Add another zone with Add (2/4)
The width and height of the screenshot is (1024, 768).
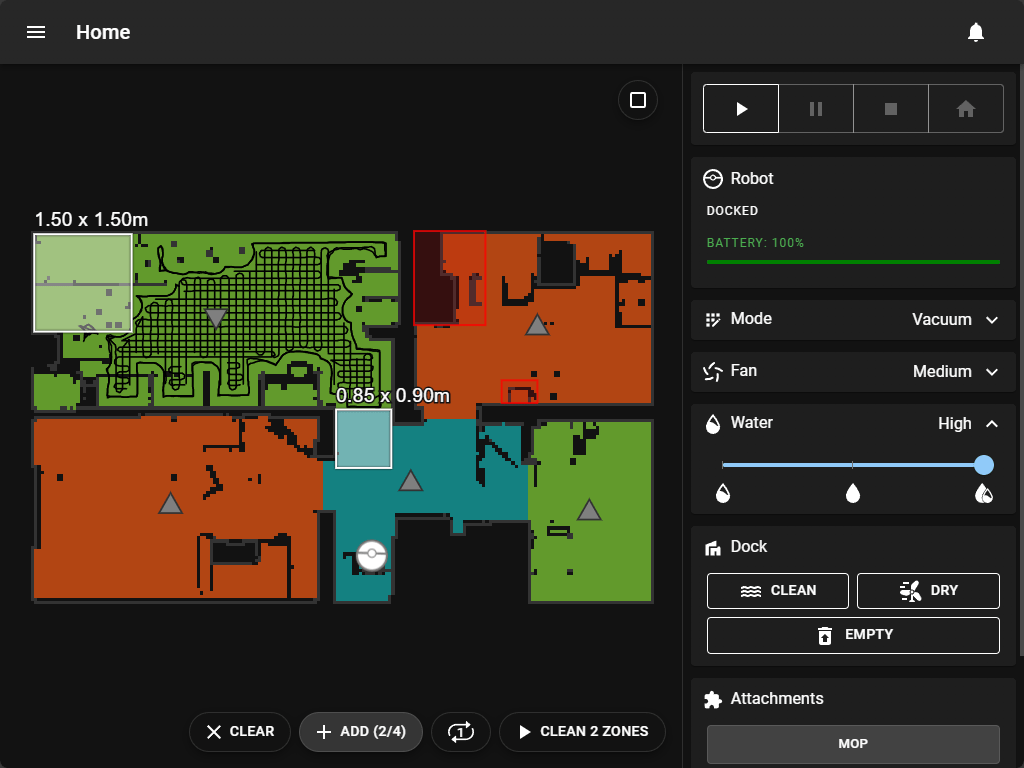point(360,731)
